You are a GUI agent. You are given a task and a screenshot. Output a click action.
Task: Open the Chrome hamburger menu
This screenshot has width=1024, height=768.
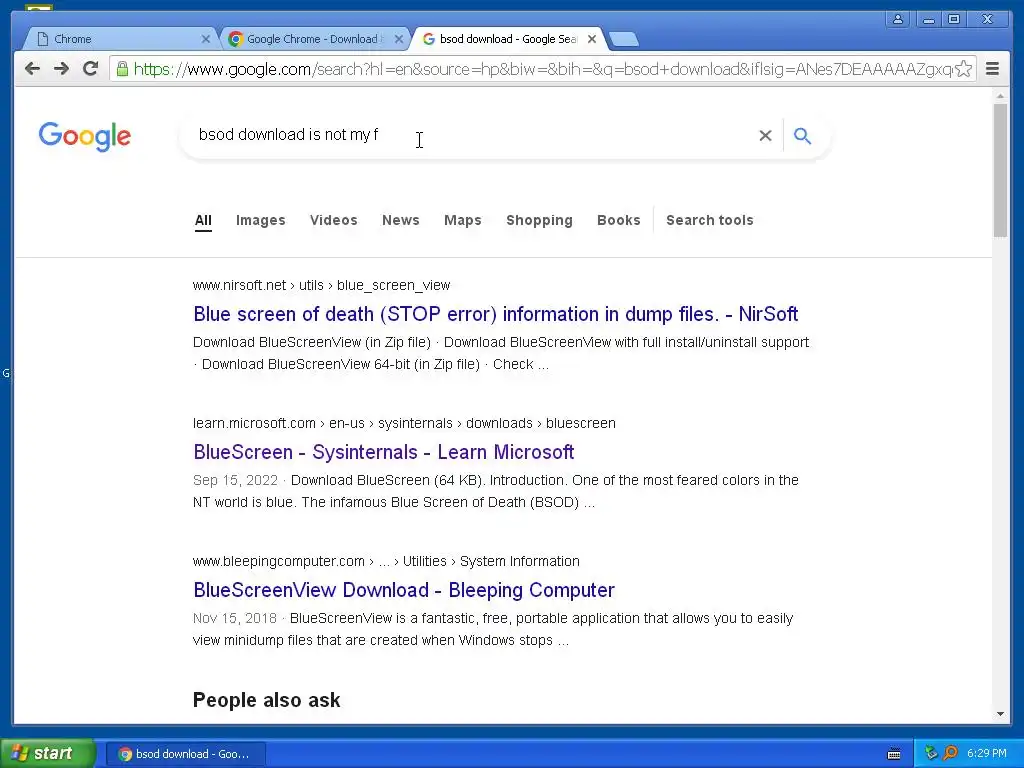pos(992,69)
